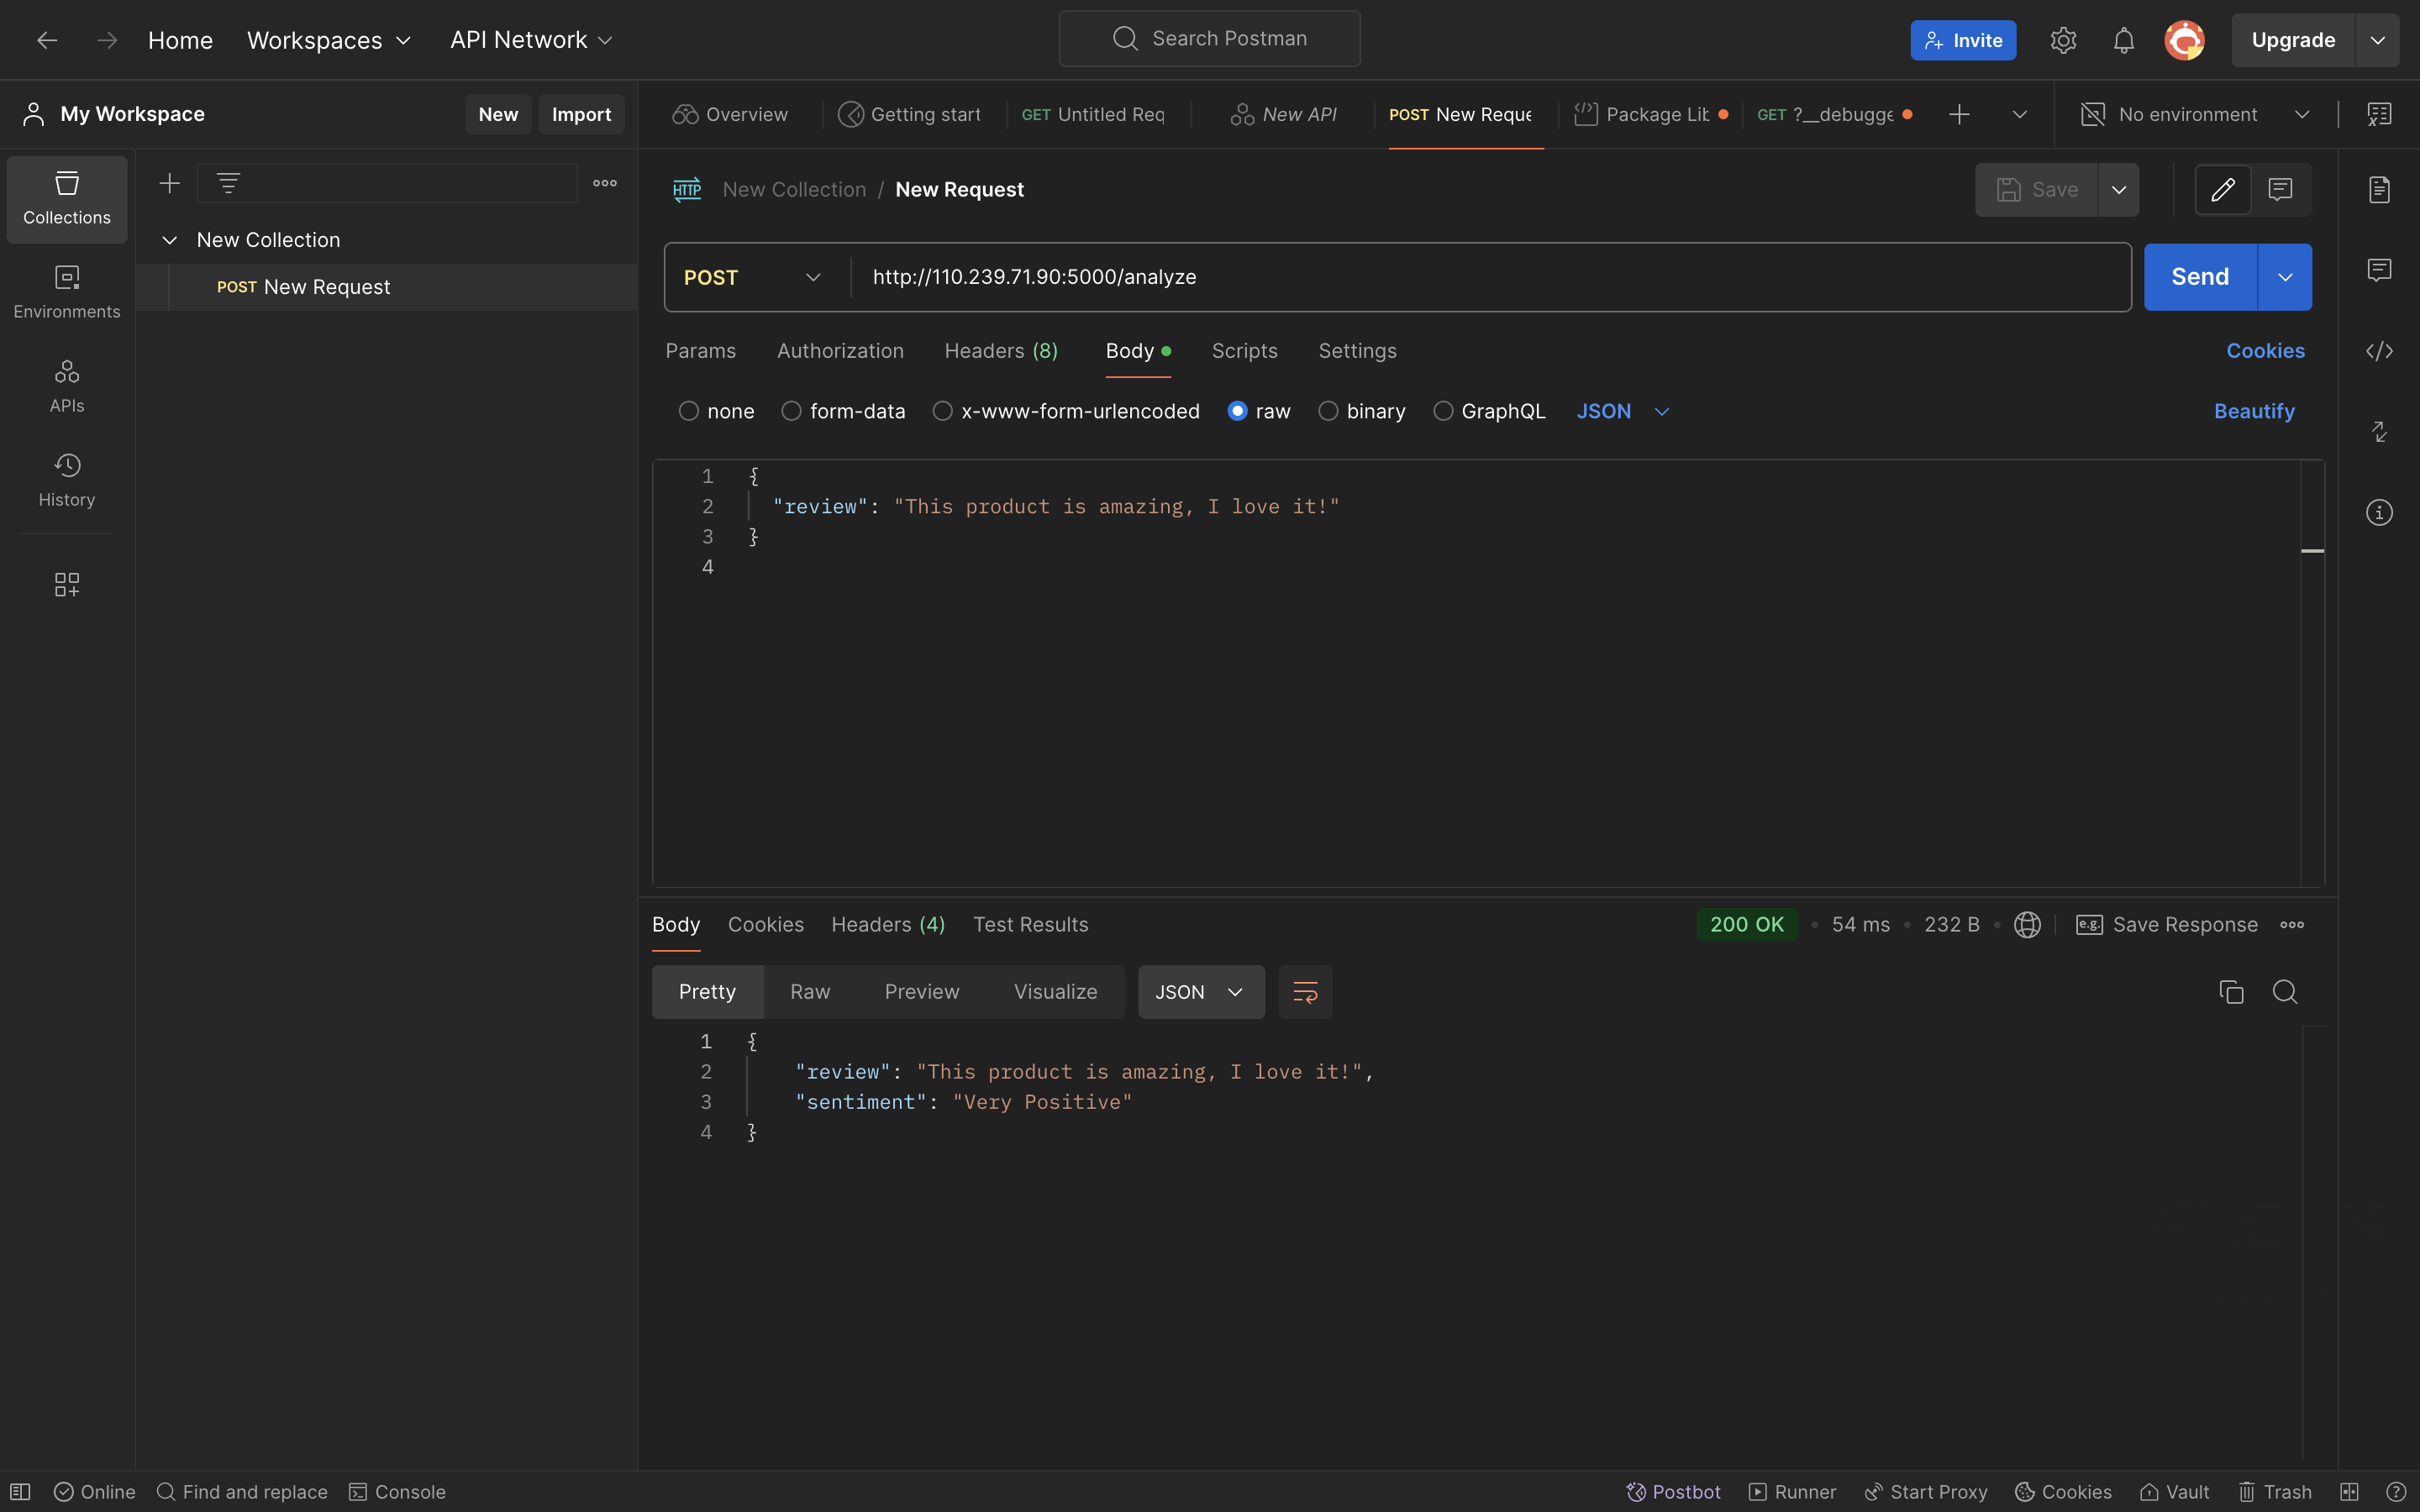Switch to the request Headers (8) tab
The image size is (2420, 1512).
click(x=1001, y=351)
